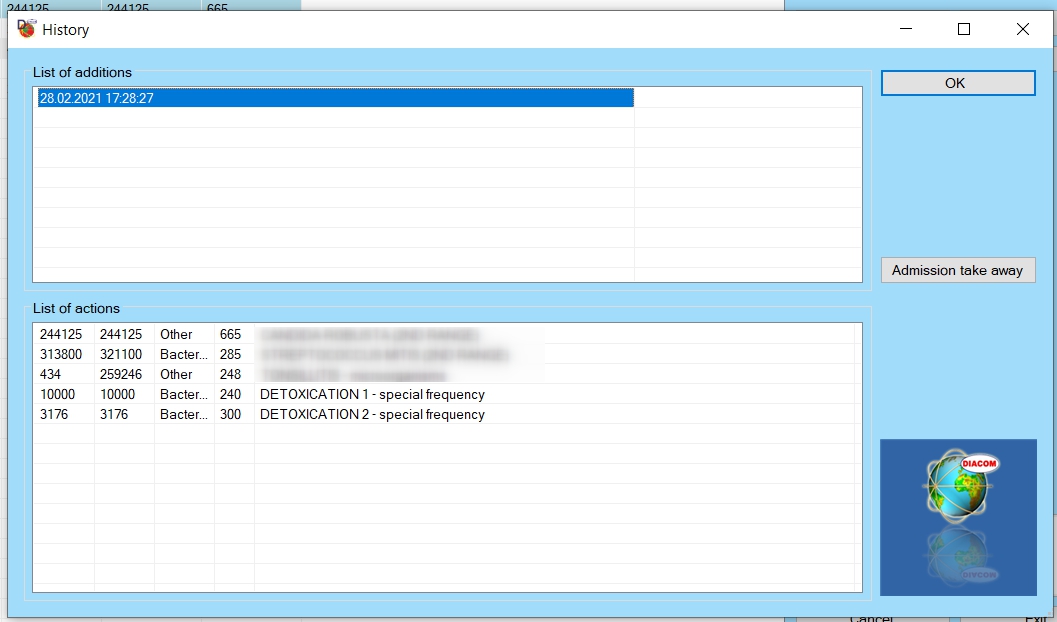Click the 259246 cell in actions list
The height and width of the screenshot is (622, 1057).
click(120, 375)
